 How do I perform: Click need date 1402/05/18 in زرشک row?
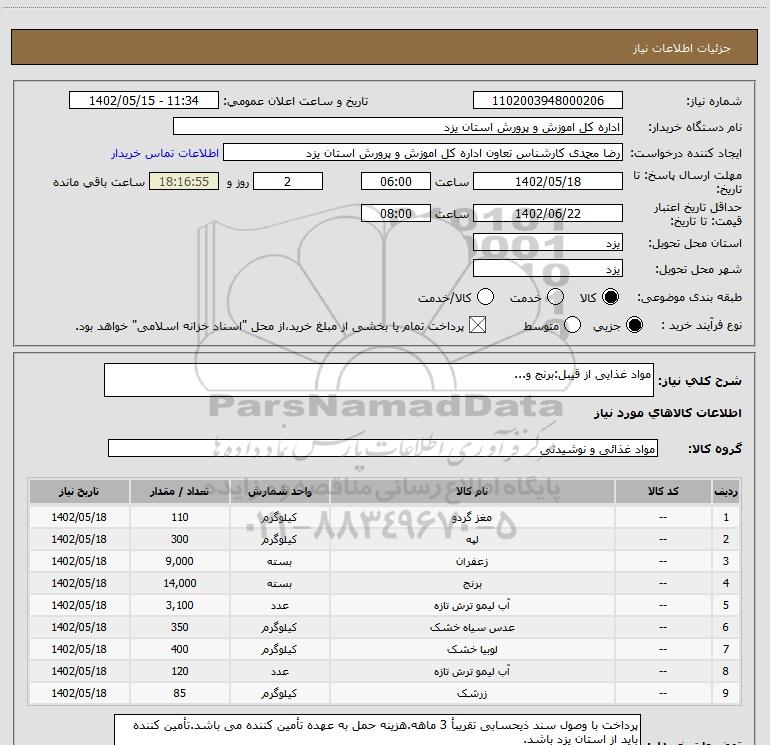[79, 693]
